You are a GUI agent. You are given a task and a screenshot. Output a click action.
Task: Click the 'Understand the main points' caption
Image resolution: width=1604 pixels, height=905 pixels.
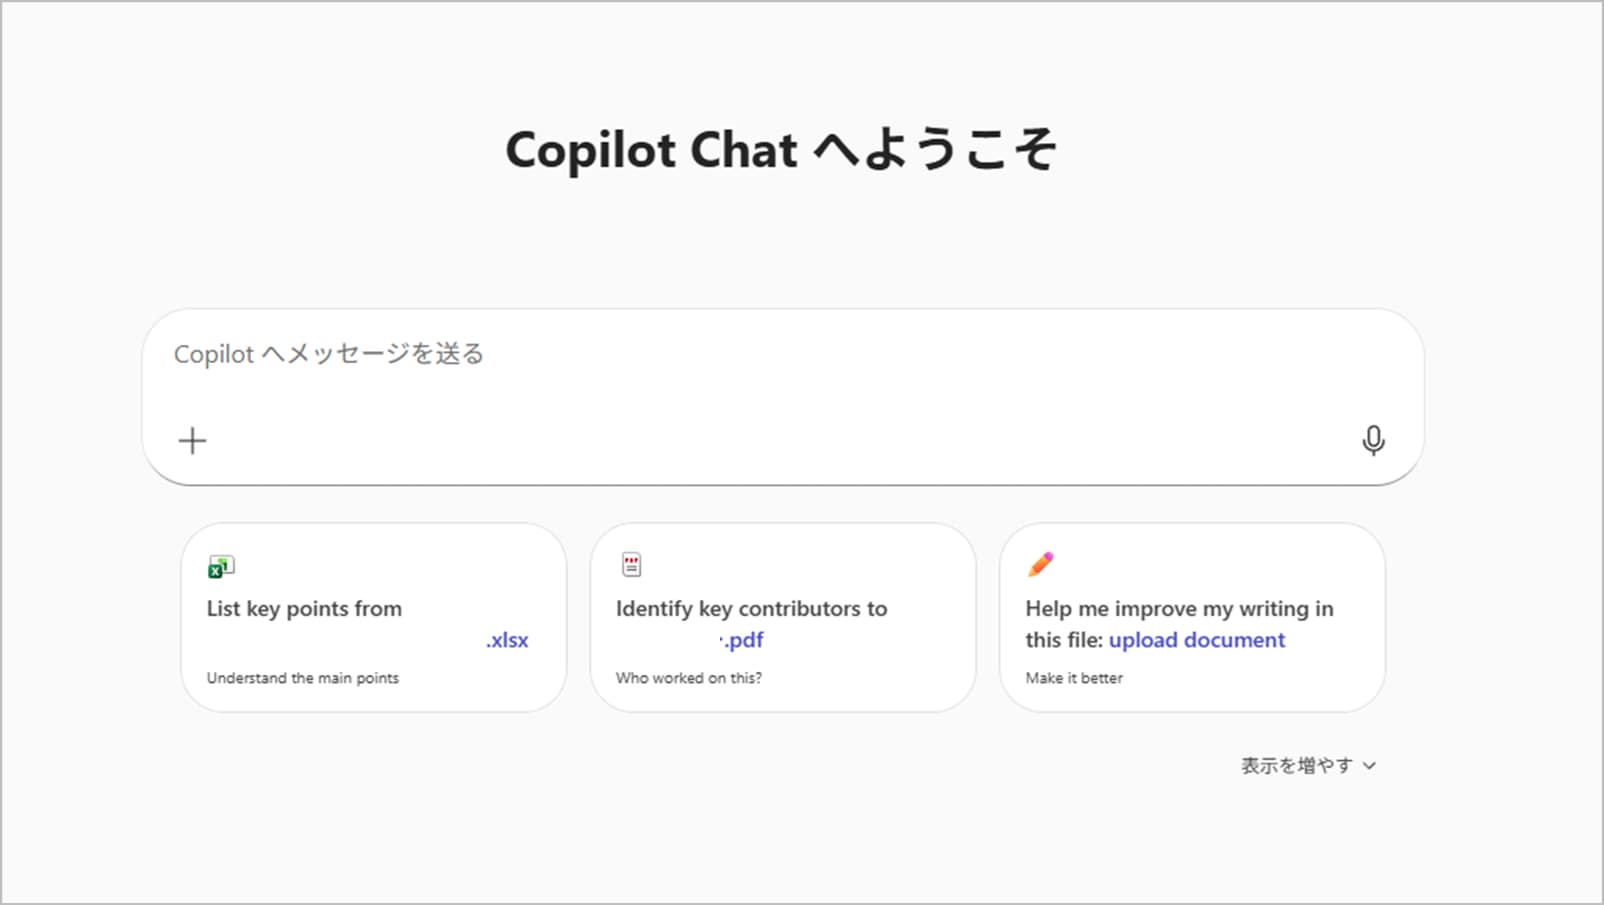pyautogui.click(x=302, y=678)
